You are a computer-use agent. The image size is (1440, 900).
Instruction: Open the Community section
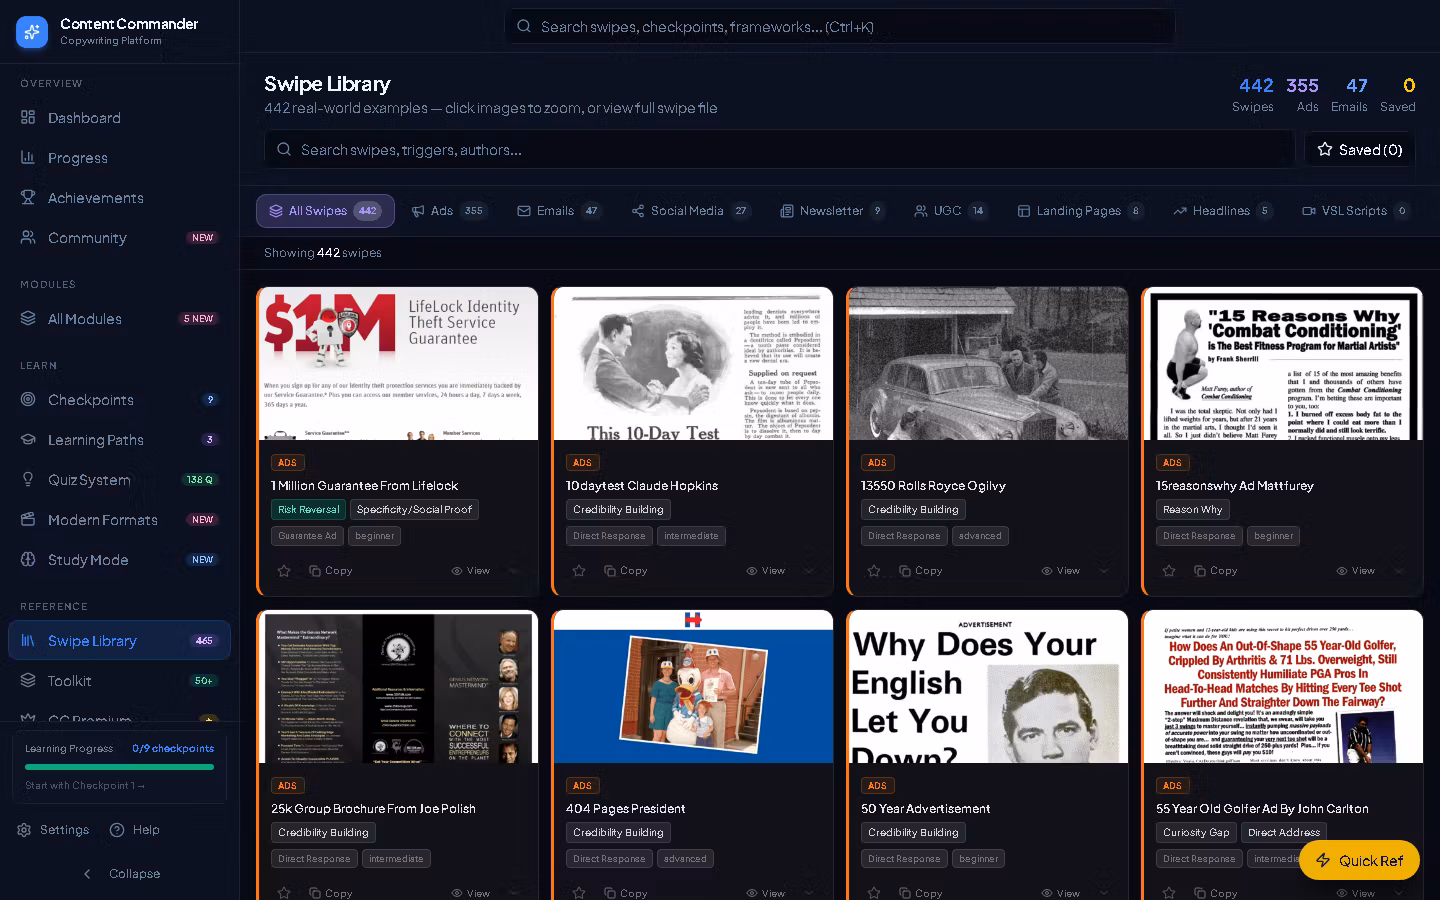(119, 238)
